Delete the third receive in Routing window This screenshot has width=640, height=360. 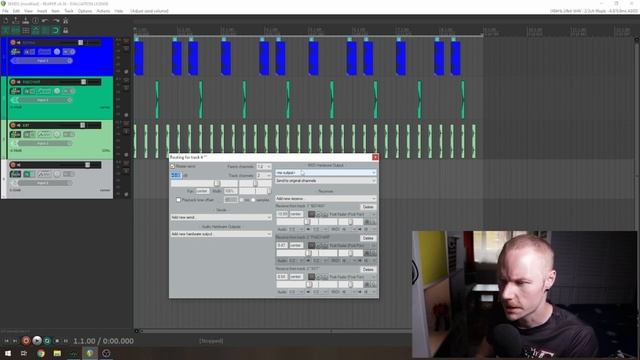(368, 269)
